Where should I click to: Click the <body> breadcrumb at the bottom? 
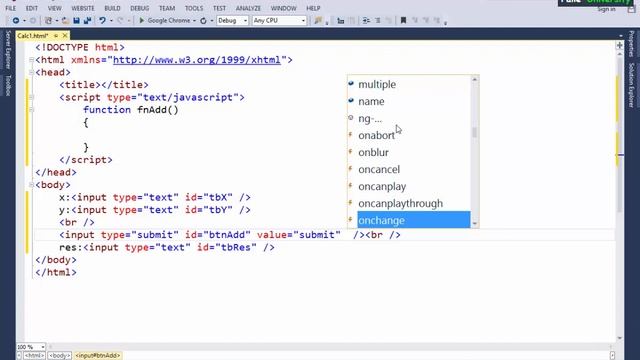[x=60, y=356]
